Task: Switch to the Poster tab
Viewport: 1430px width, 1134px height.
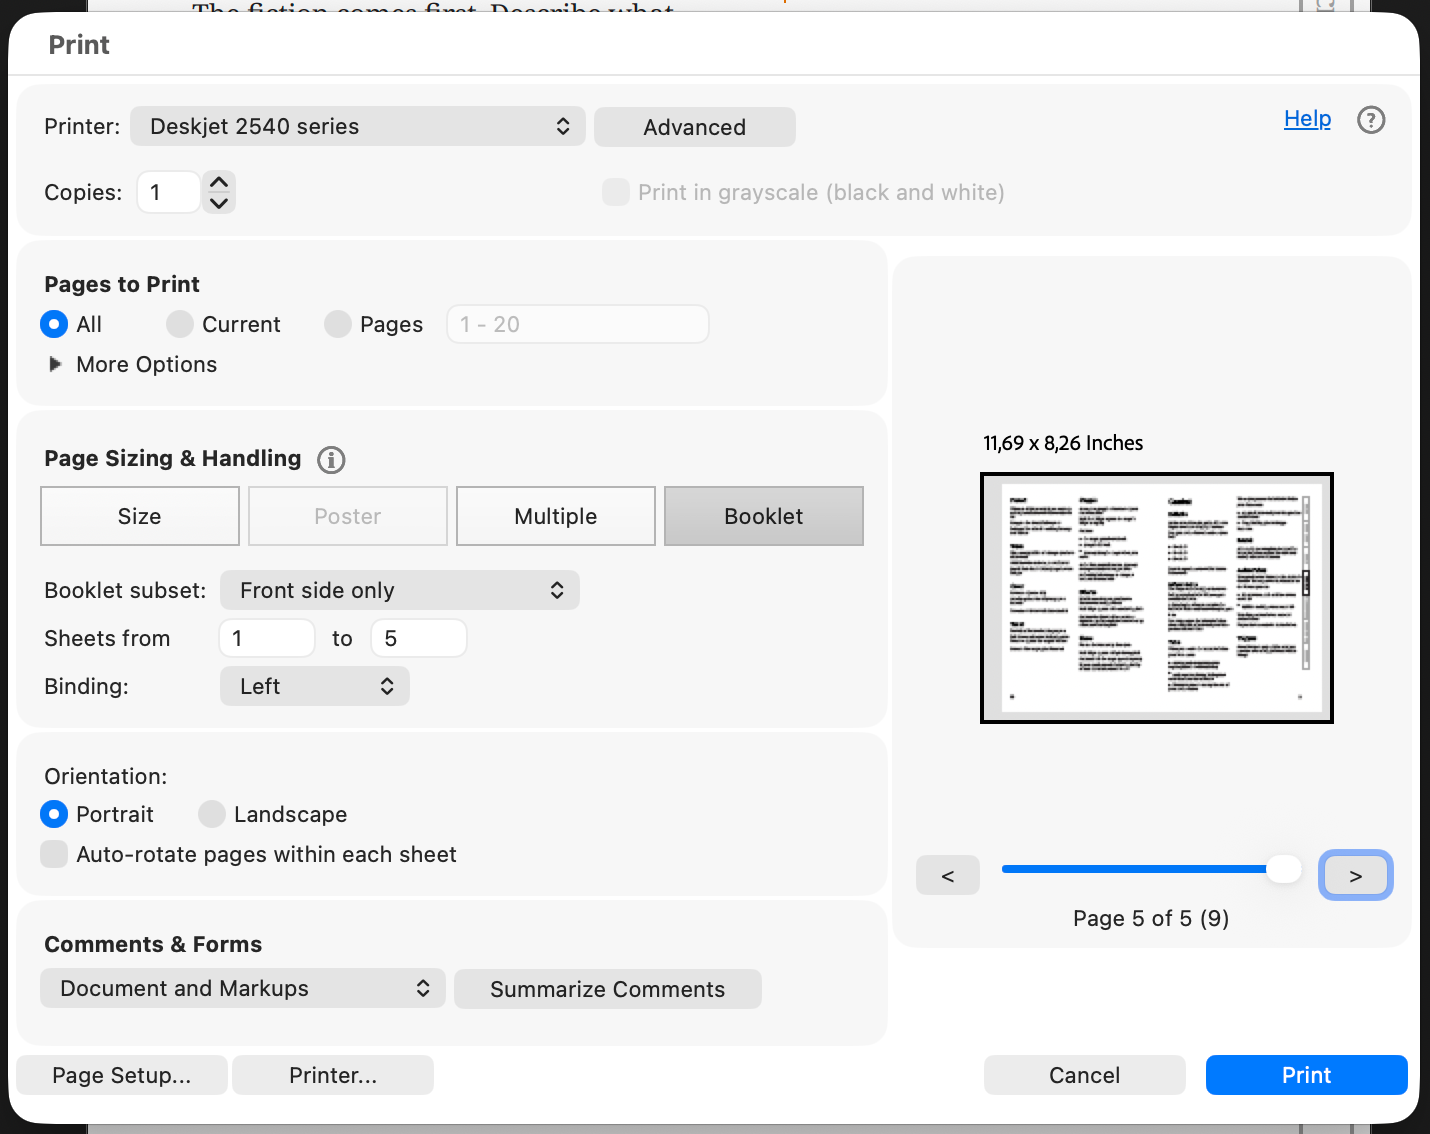Action: point(348,516)
